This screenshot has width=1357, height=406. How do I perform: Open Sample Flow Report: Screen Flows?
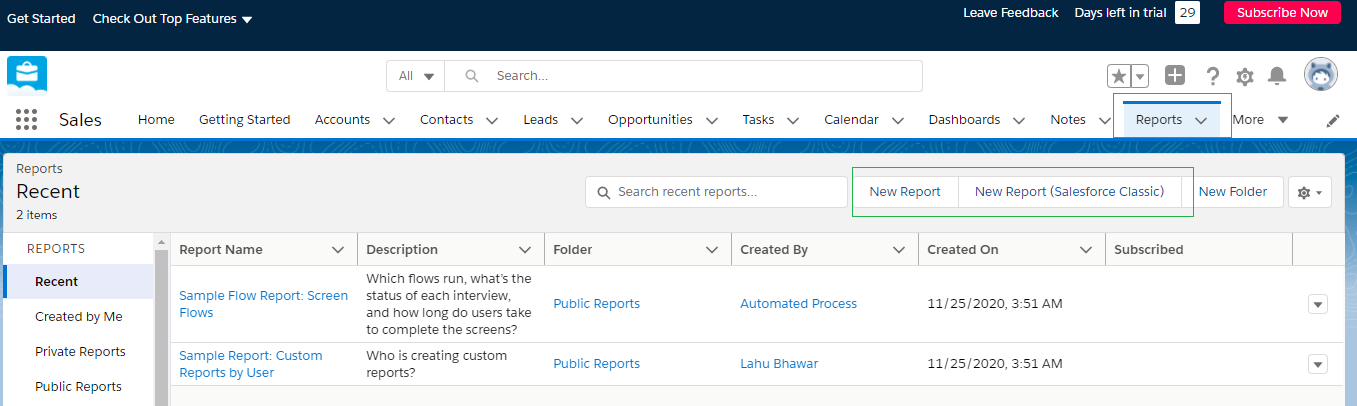click(264, 304)
